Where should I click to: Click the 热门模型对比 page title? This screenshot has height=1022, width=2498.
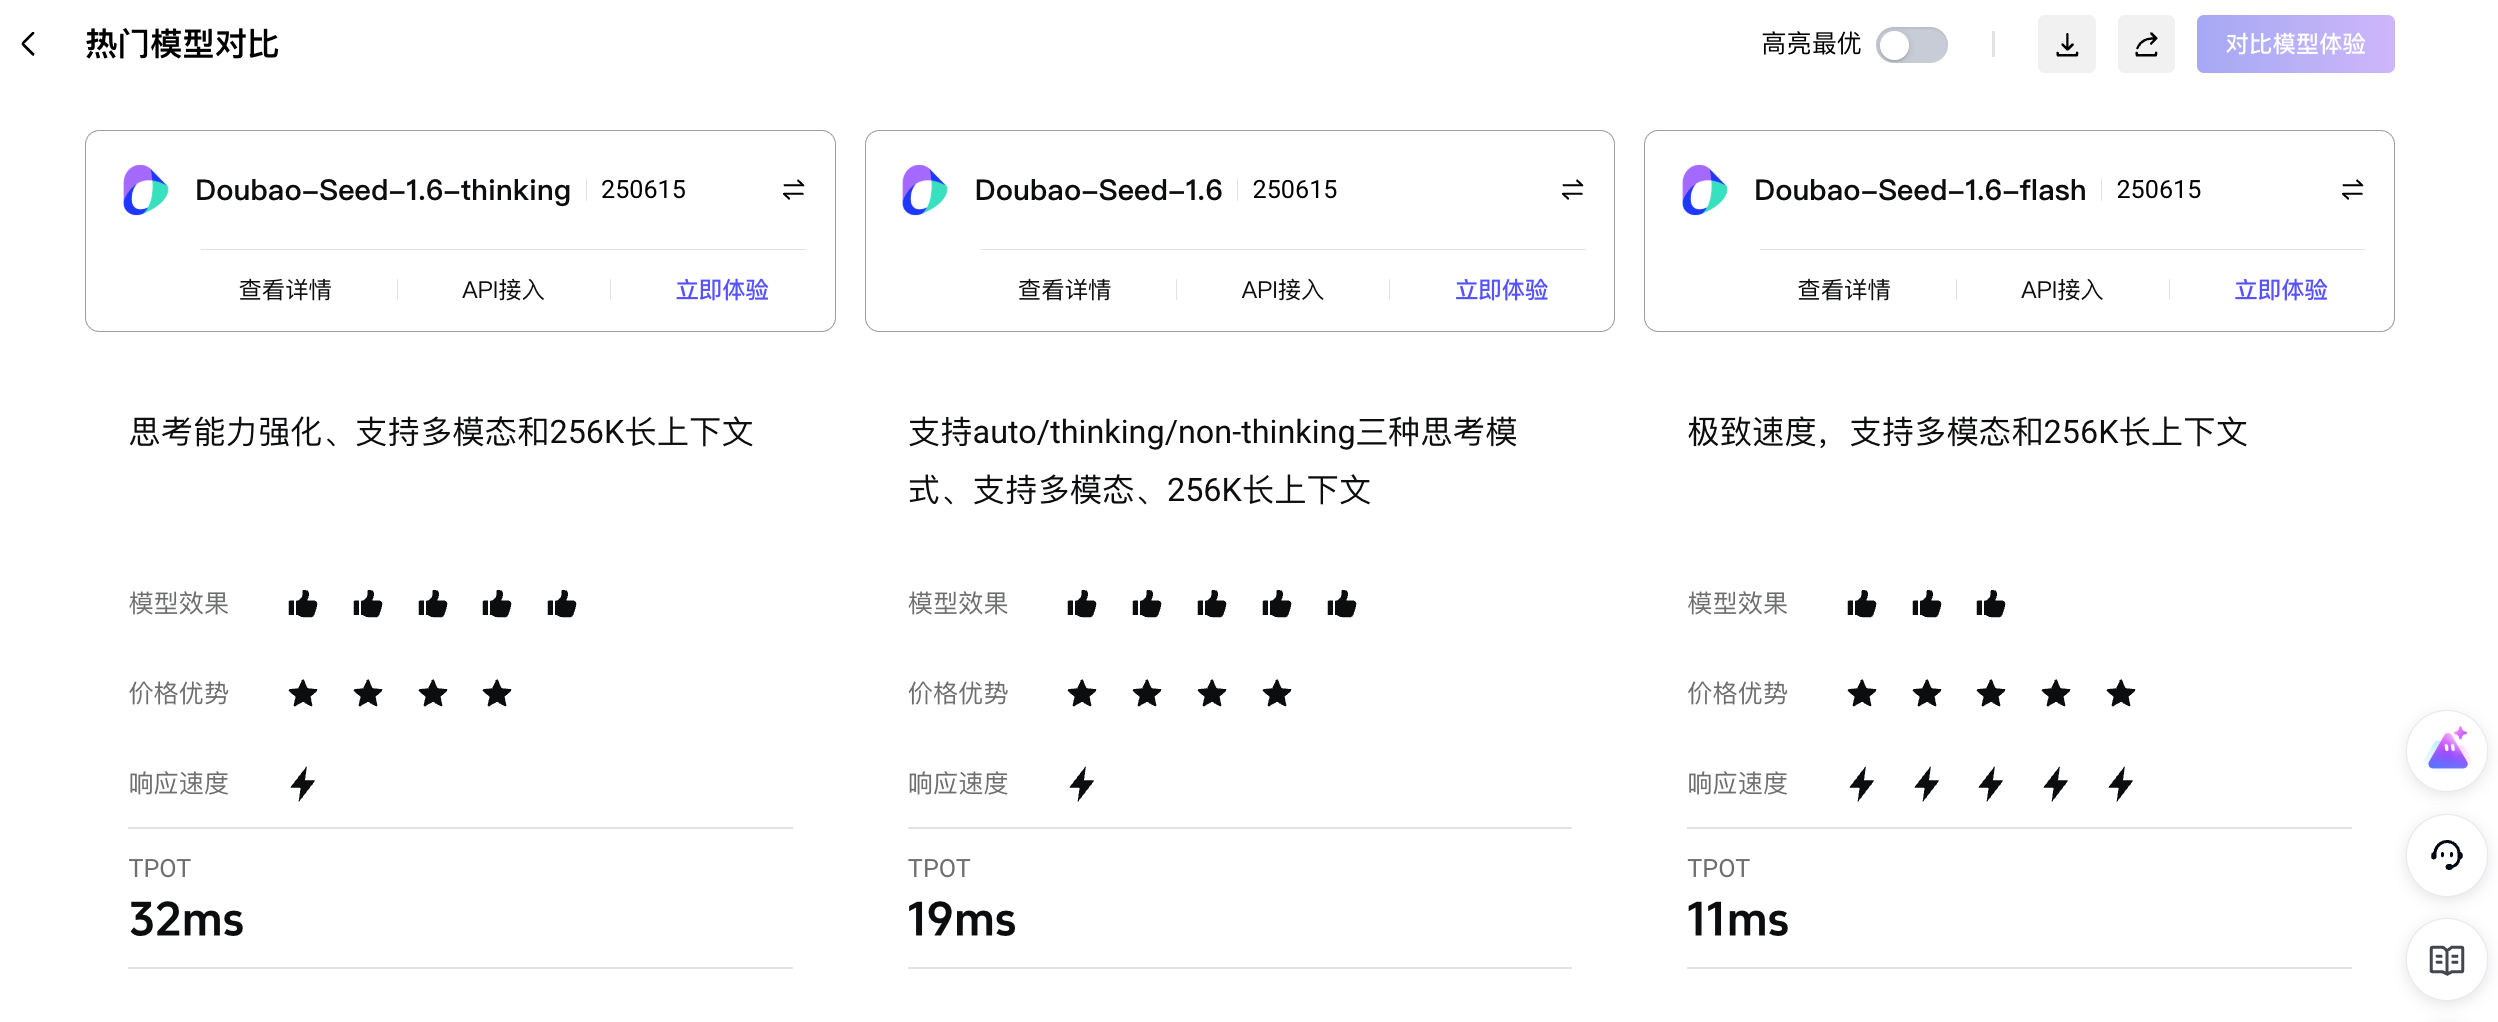182,44
